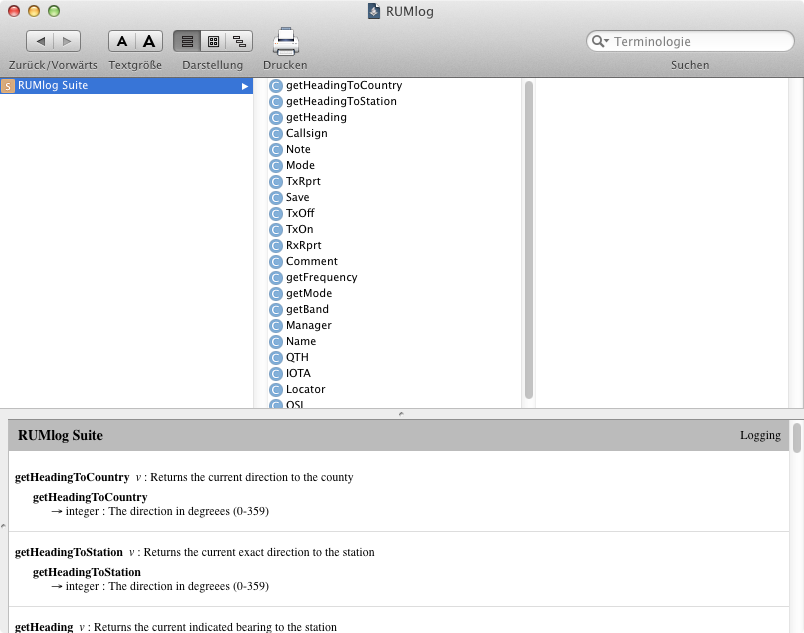Select RxRprt in command list
The height and width of the screenshot is (633, 804).
[x=304, y=245]
